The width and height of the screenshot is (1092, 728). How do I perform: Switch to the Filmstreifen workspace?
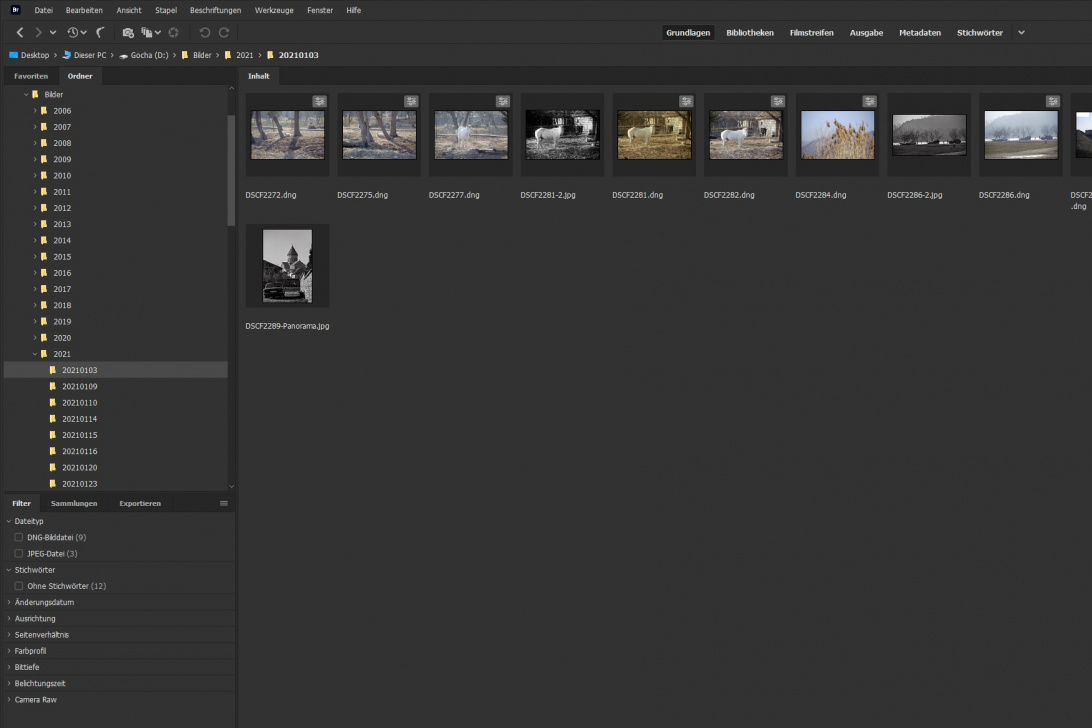pos(809,33)
